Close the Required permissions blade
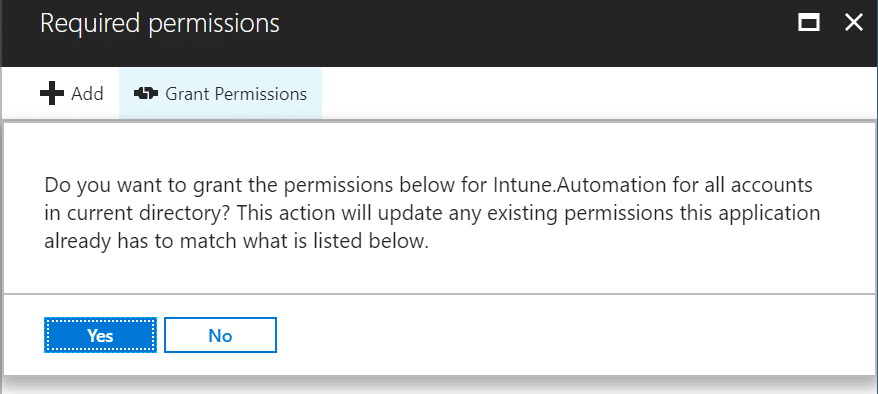The height and width of the screenshot is (394, 878). [854, 23]
